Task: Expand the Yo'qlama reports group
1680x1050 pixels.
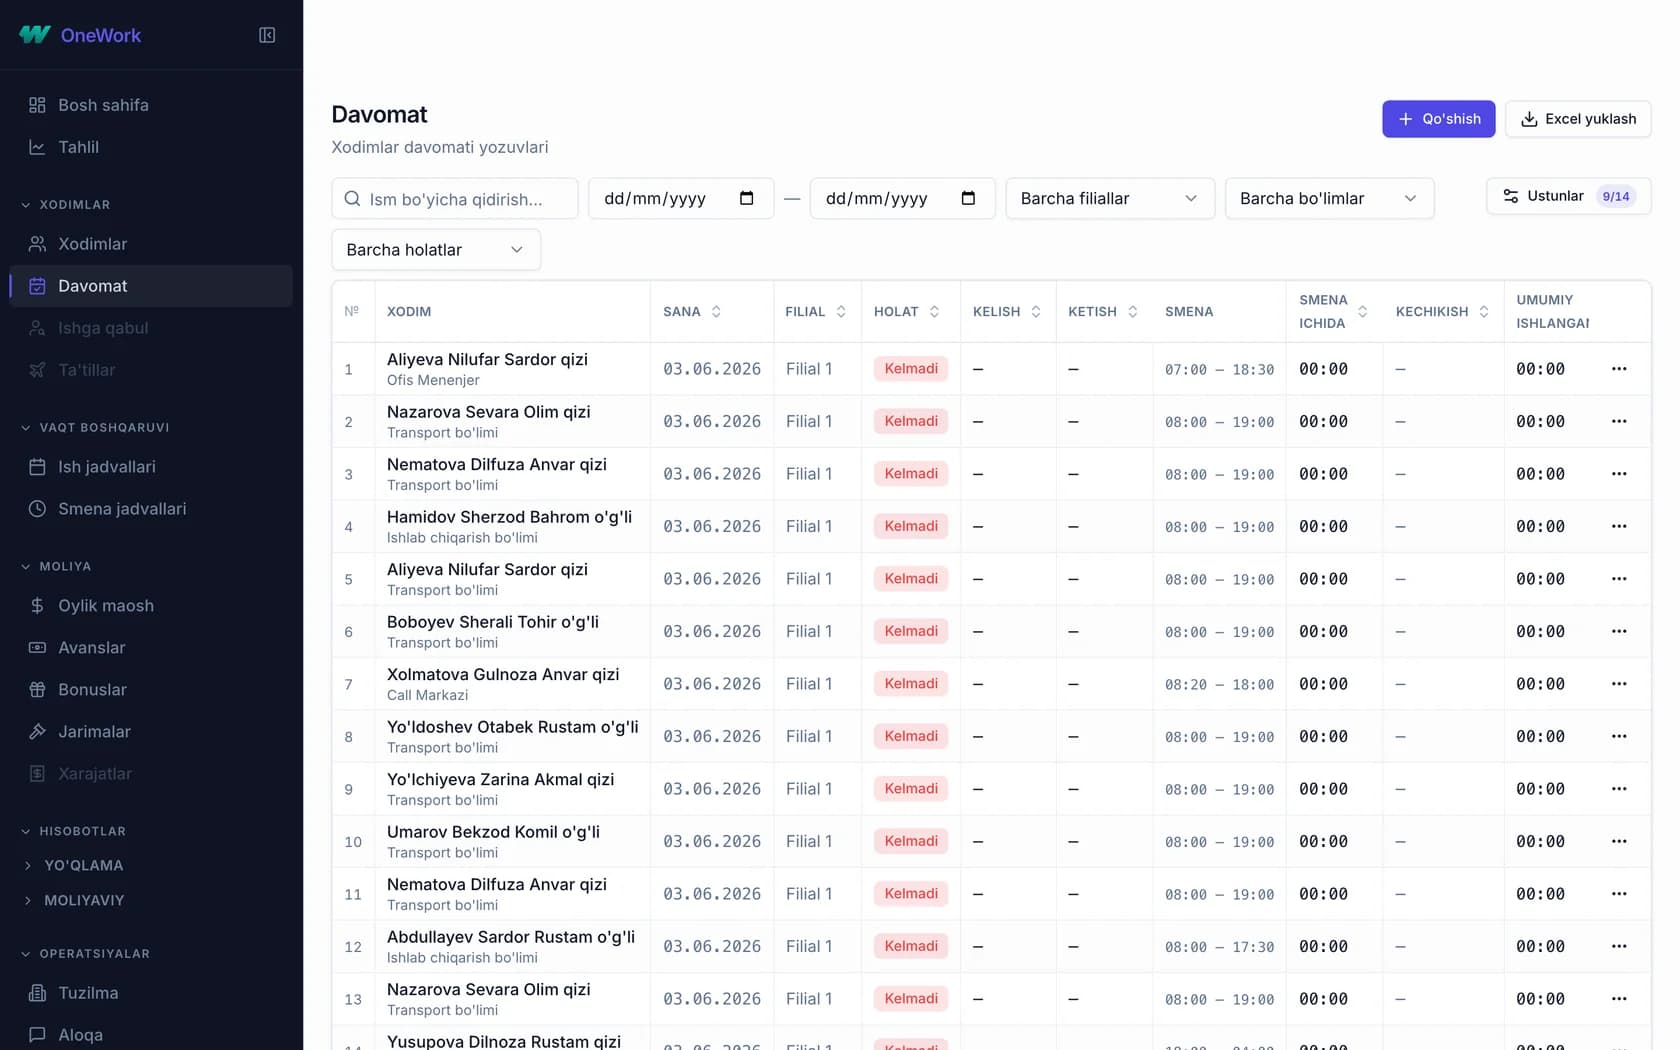Action: (x=74, y=866)
